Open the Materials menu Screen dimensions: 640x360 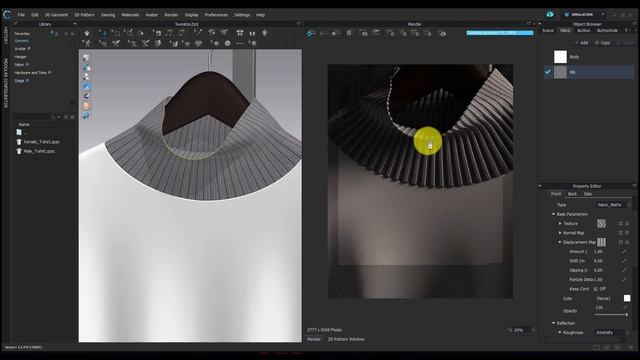[x=130, y=15]
